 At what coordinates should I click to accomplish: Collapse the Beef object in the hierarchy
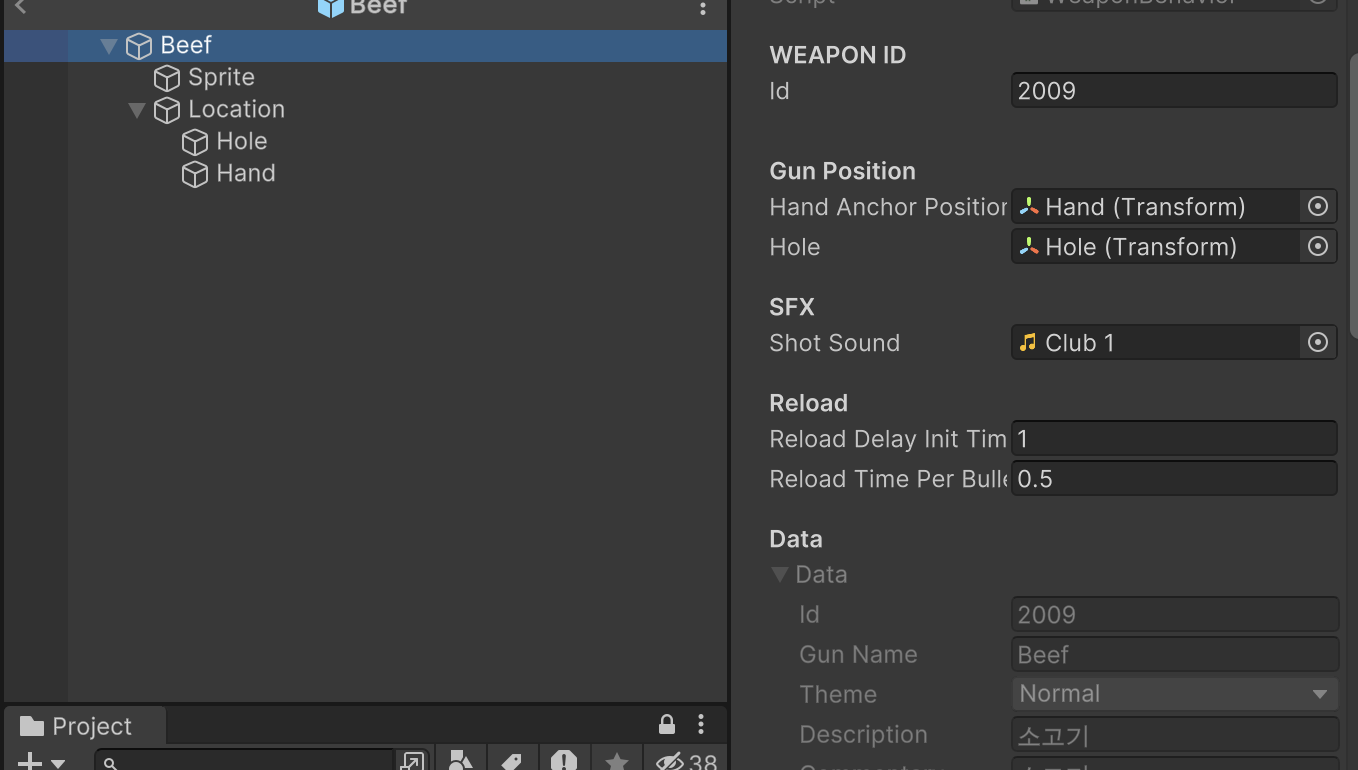(x=108, y=45)
